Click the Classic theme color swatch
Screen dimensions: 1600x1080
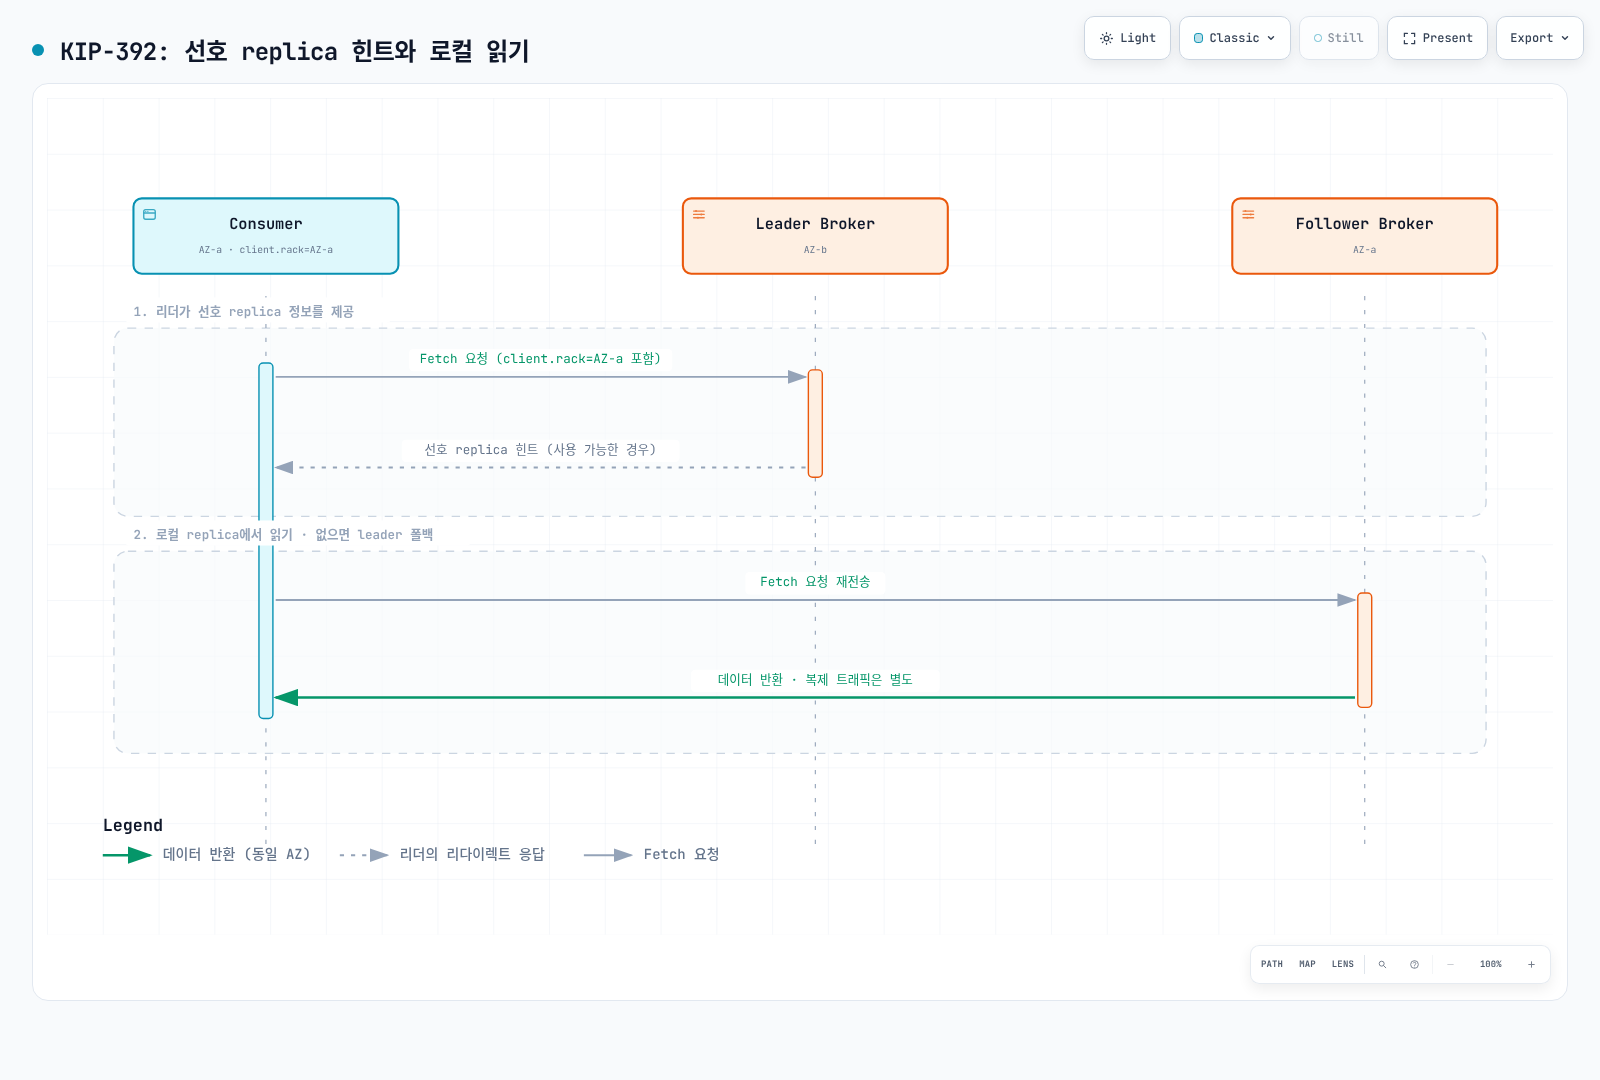coord(1198,38)
